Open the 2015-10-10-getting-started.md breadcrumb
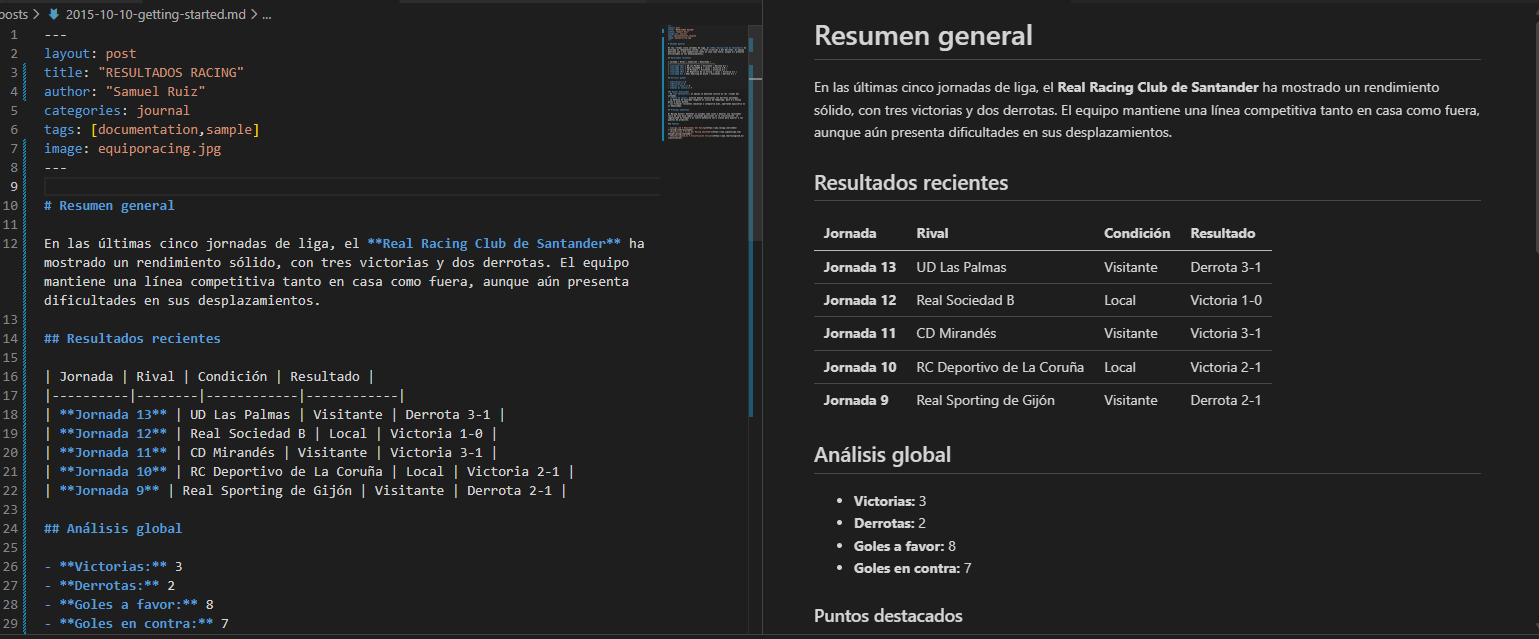Image resolution: width=1539 pixels, height=639 pixels. (155, 15)
